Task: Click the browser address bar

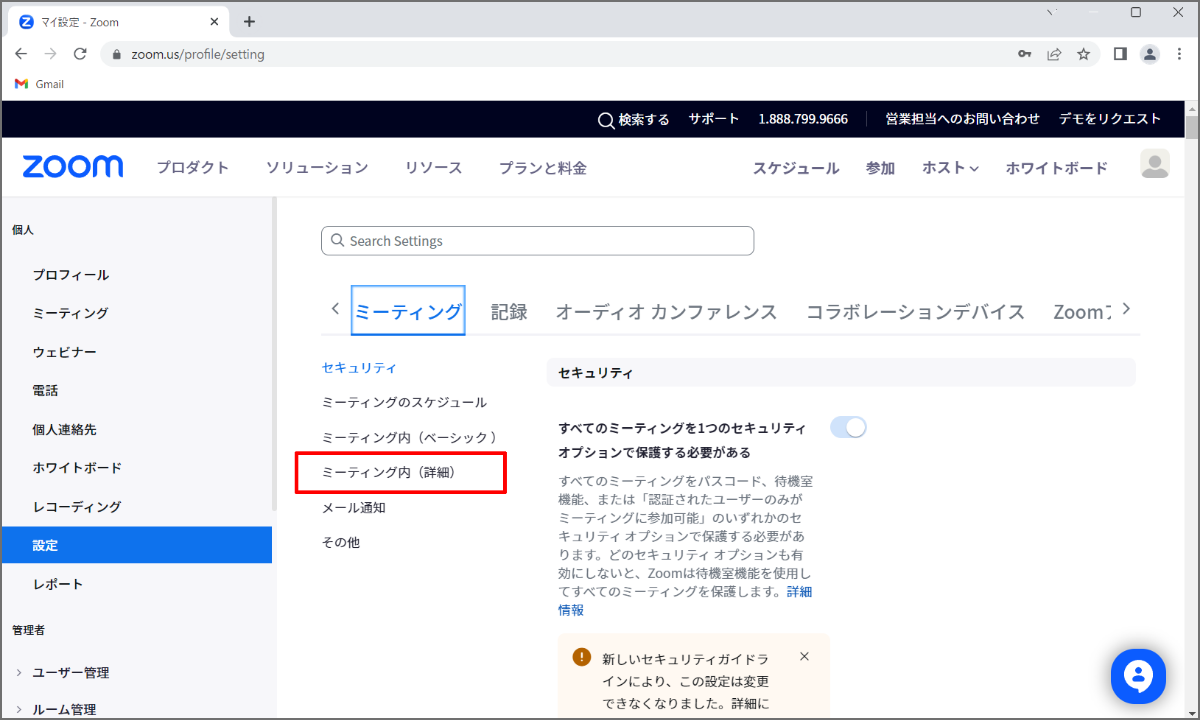Action: pos(560,54)
